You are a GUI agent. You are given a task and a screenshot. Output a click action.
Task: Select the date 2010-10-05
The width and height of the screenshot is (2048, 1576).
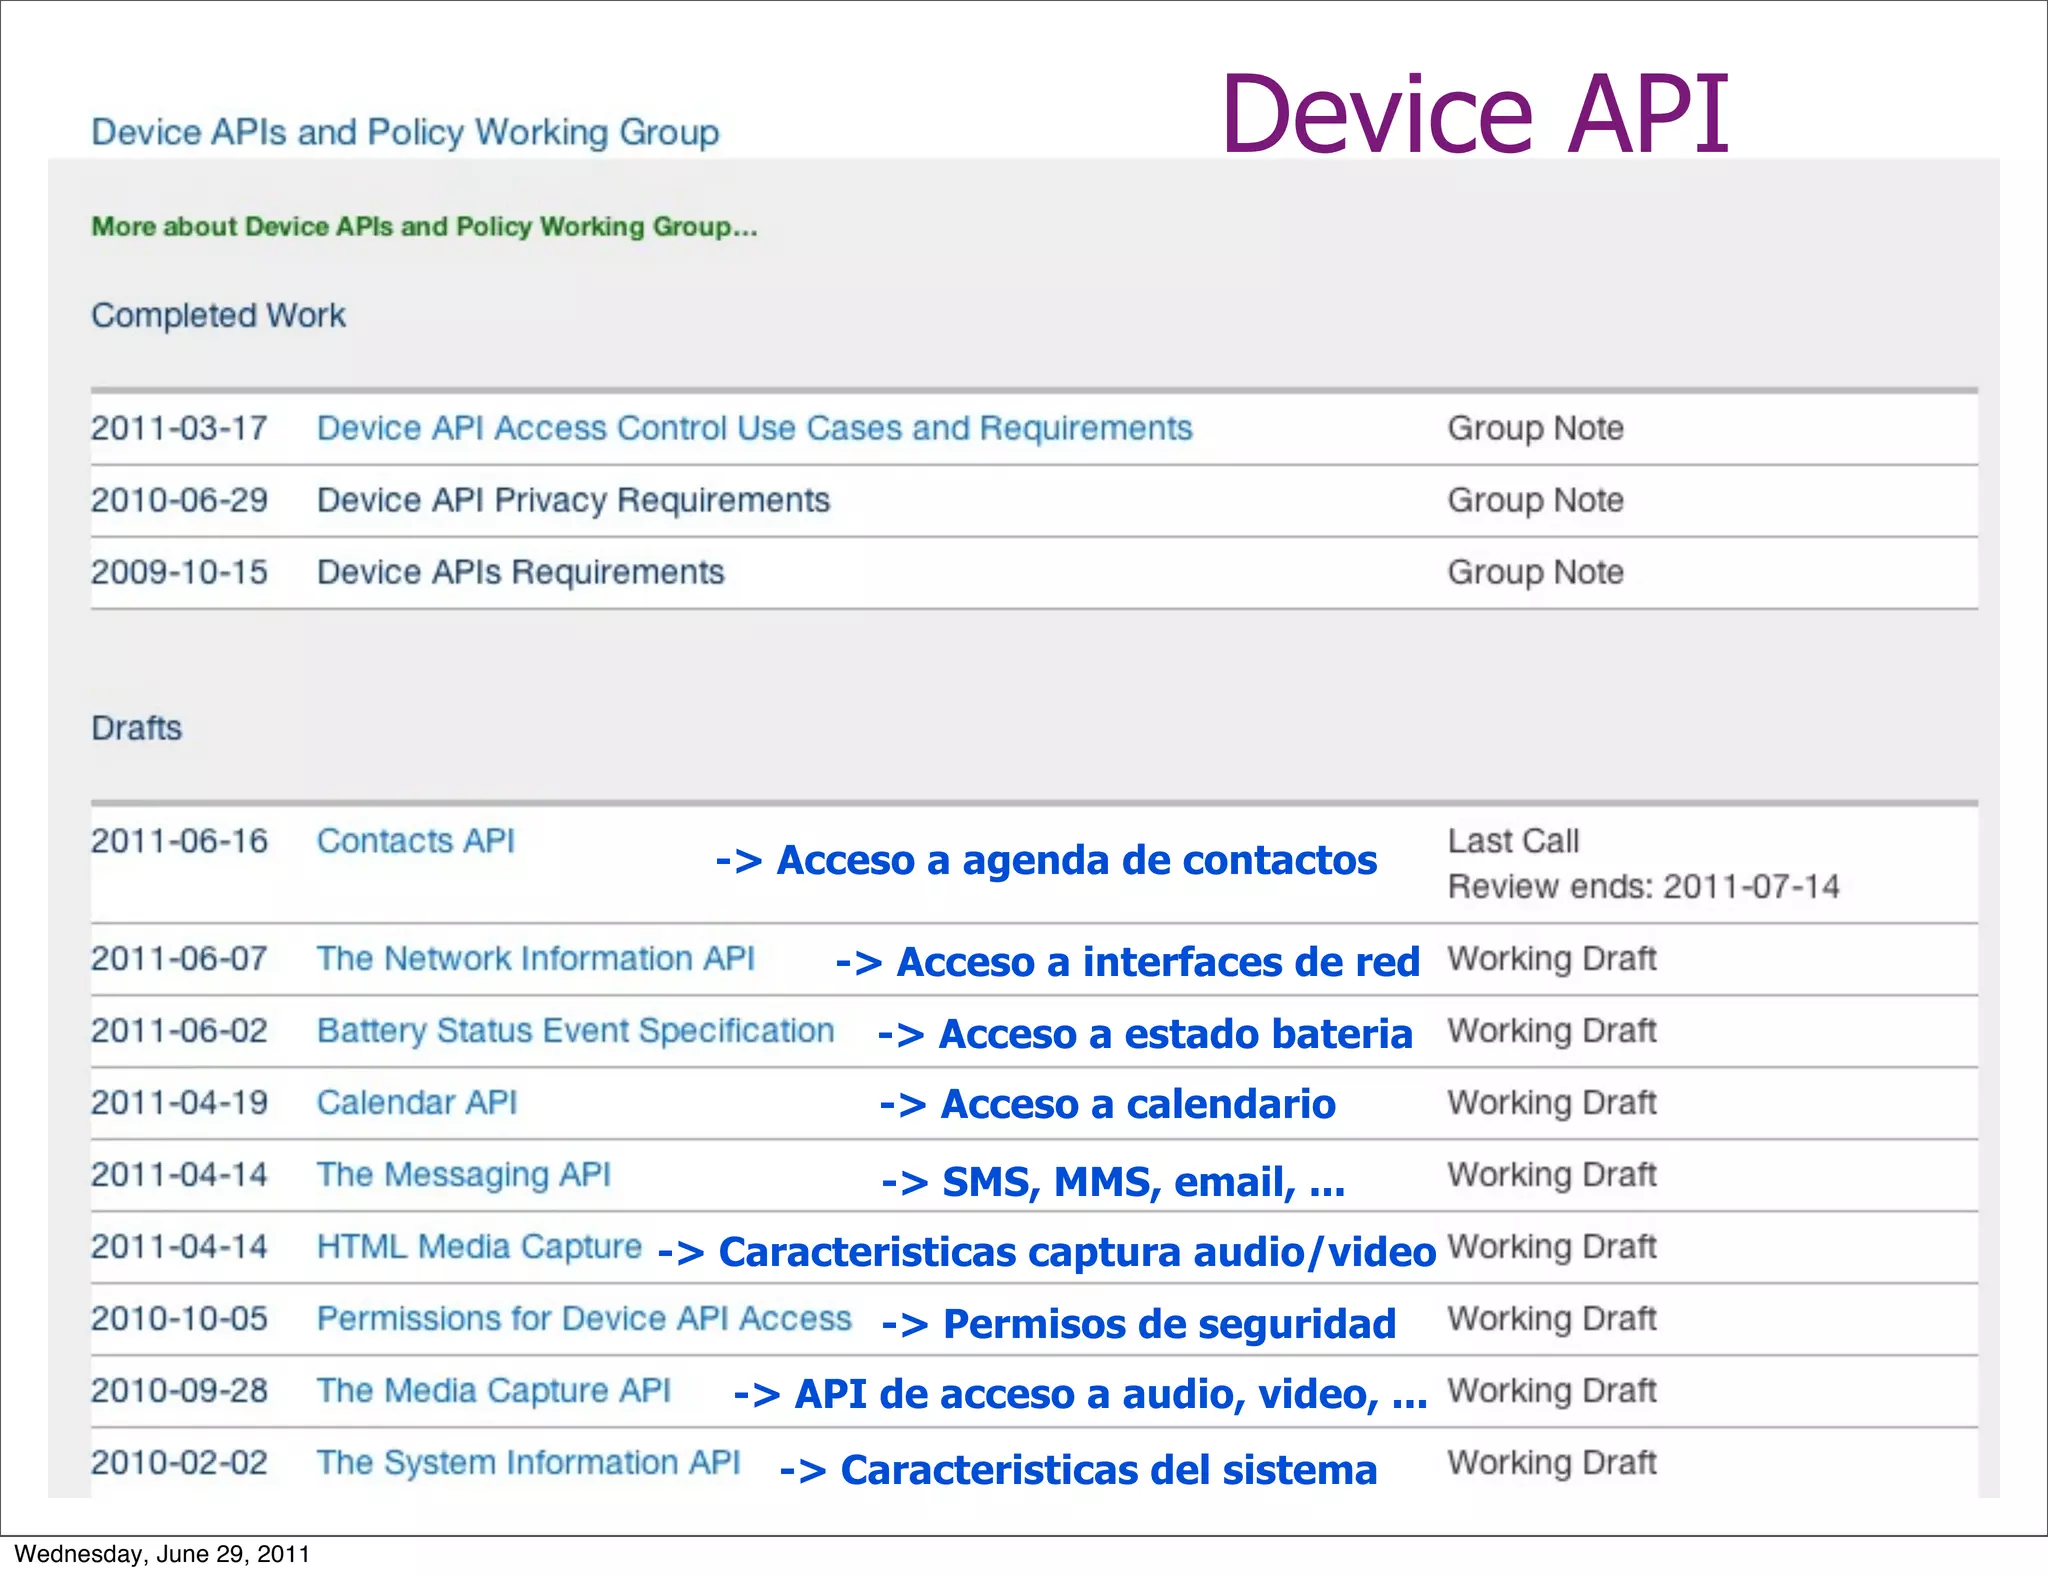click(x=179, y=1318)
